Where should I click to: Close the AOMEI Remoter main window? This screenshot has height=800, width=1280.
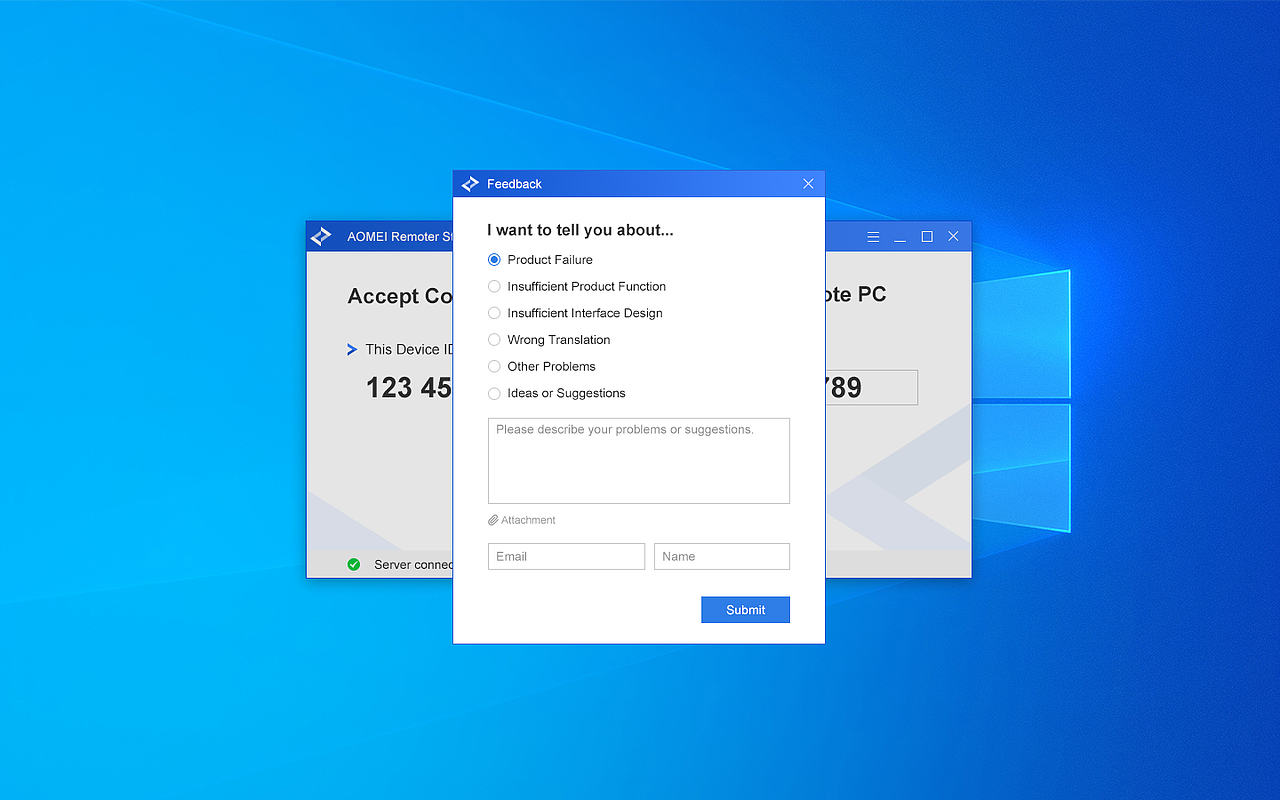tap(953, 237)
